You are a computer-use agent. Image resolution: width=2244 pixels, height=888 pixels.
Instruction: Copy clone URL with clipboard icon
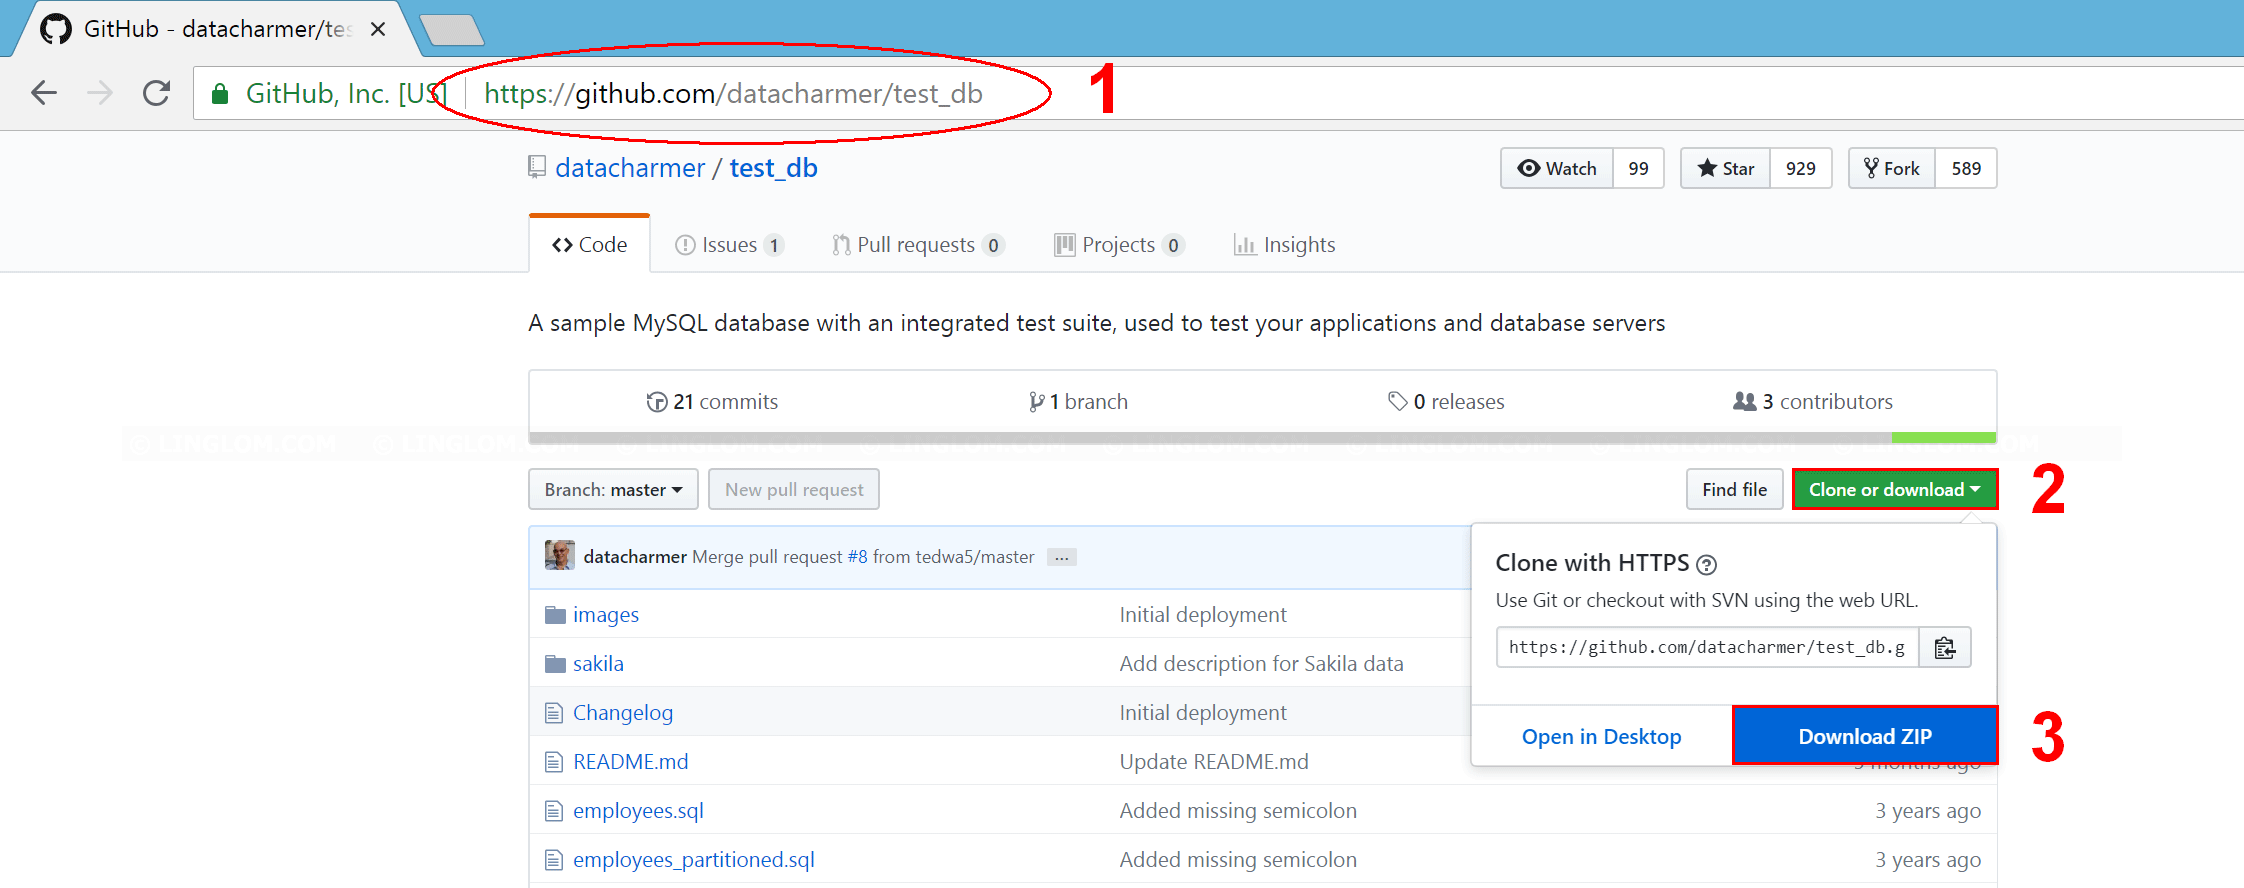1945,647
